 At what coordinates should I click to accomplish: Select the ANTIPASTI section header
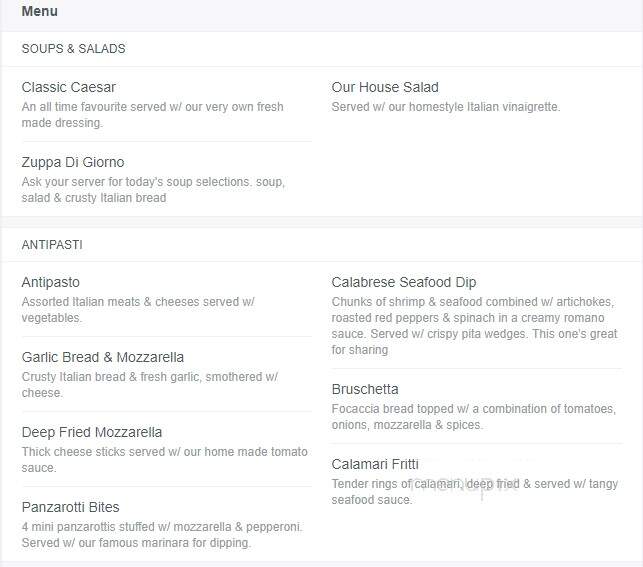52,245
